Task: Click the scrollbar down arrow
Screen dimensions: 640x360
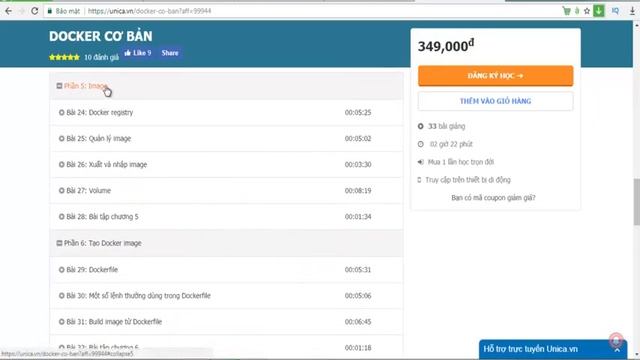Action: click(x=636, y=356)
